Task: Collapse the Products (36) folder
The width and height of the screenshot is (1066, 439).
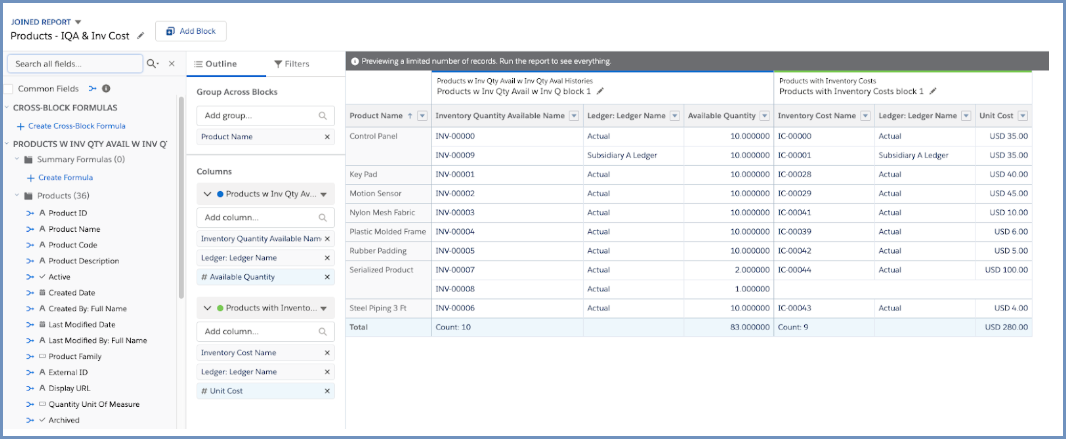Action: point(17,196)
